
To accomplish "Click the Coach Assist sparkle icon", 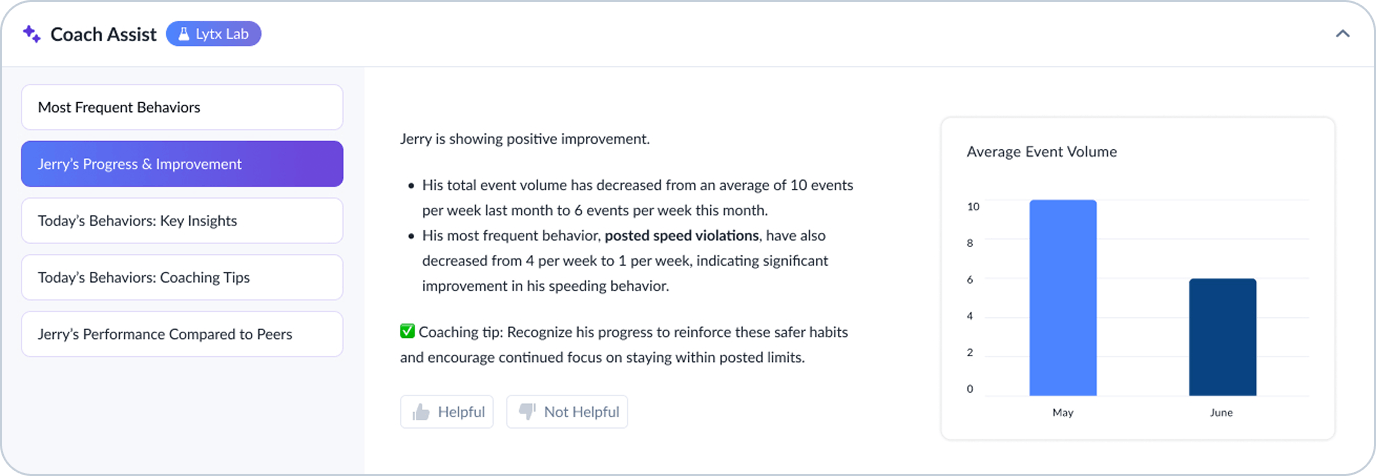I will click(31, 34).
